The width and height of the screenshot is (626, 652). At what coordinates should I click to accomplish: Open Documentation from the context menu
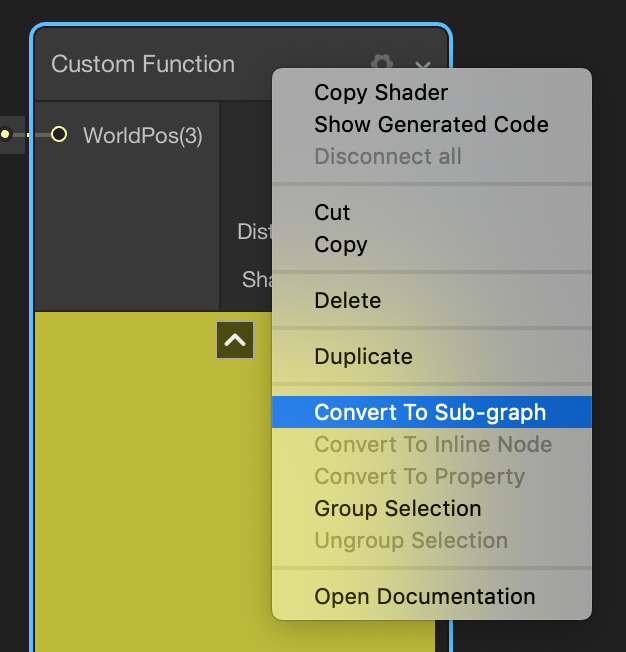(431, 596)
